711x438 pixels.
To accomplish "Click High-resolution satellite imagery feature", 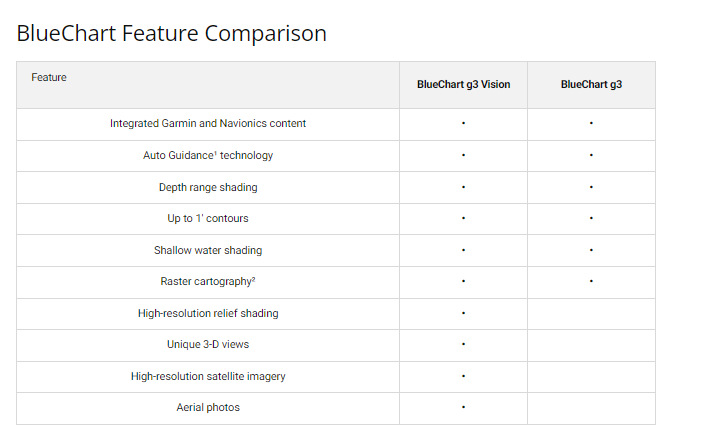I will [208, 376].
